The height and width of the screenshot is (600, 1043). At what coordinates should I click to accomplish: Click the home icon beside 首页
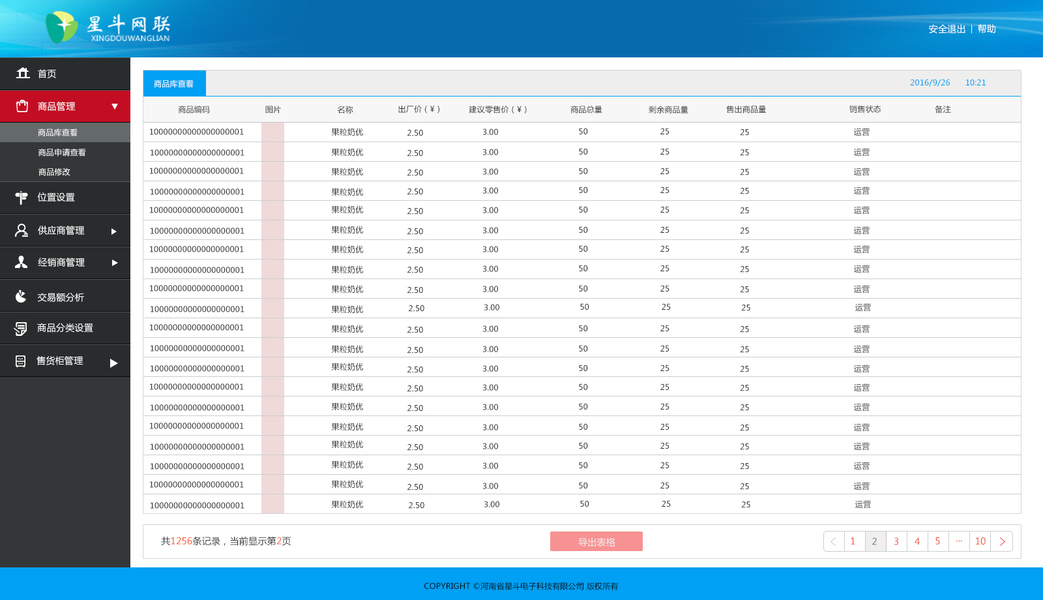tap(23, 73)
